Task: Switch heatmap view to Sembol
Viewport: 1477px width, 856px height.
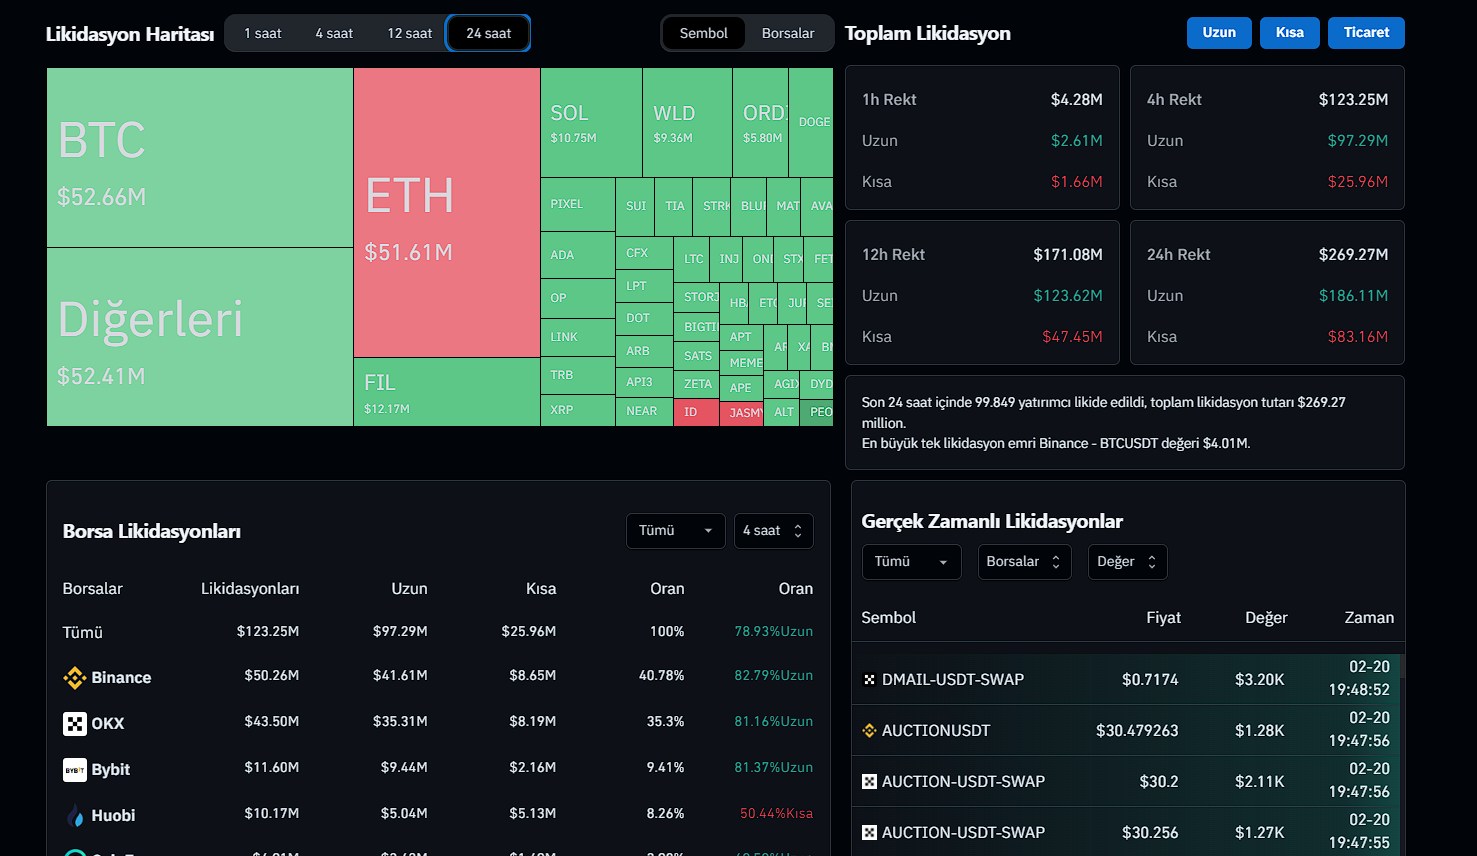Action: 703,33
